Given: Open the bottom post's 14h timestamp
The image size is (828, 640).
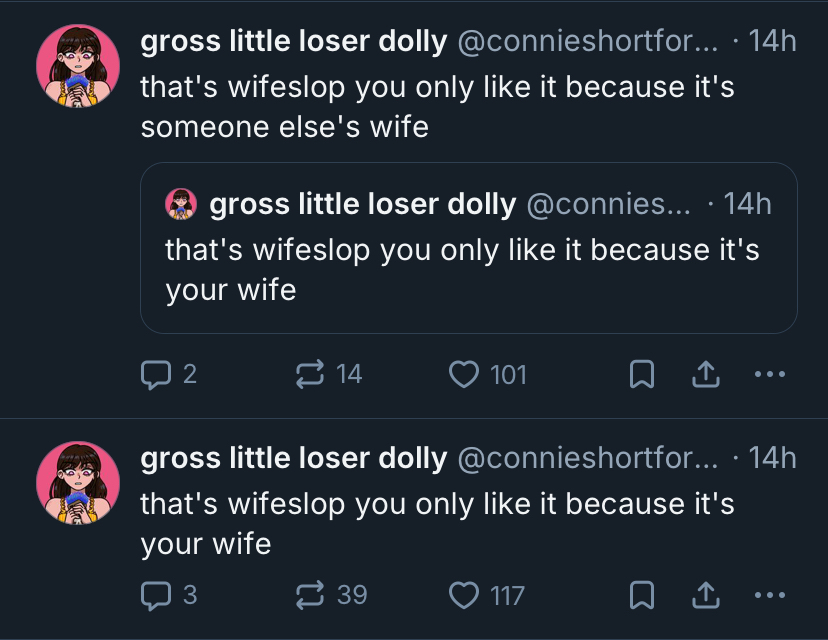Looking at the screenshot, I should [x=772, y=459].
